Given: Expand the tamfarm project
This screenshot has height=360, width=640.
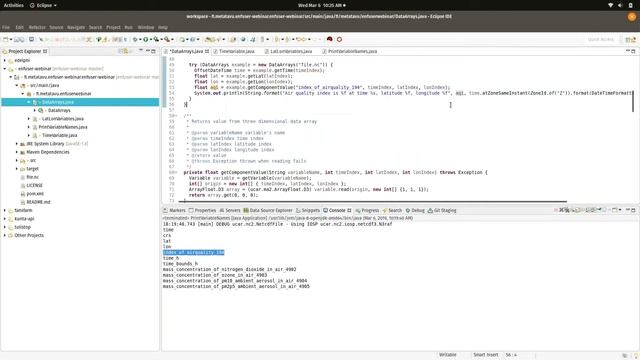Looking at the screenshot, I should pos(5,210).
